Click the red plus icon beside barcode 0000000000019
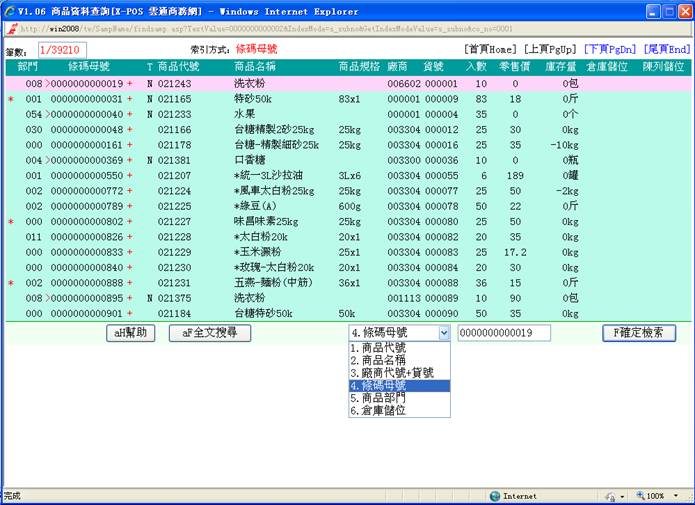The width and height of the screenshot is (695, 505). pyautogui.click(x=129, y=85)
